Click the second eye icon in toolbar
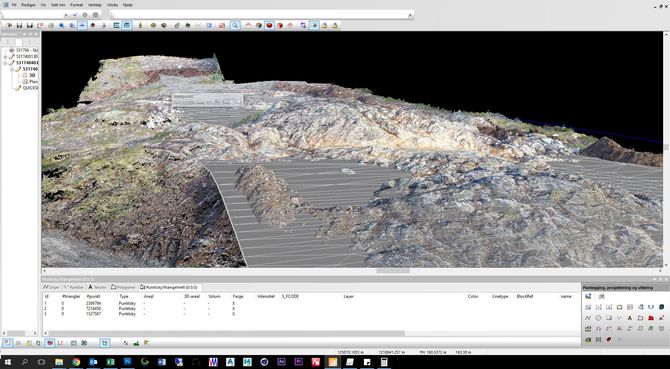Viewport: 670px width, 369px height. [164, 26]
